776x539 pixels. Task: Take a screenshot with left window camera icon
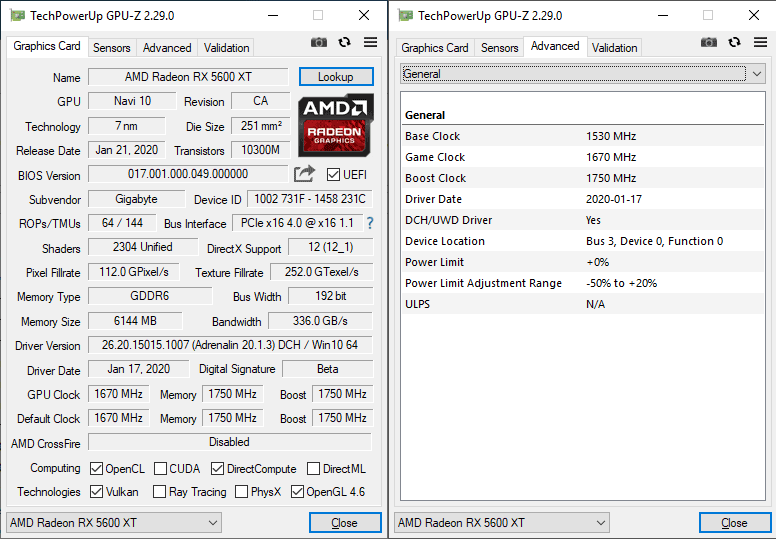319,43
